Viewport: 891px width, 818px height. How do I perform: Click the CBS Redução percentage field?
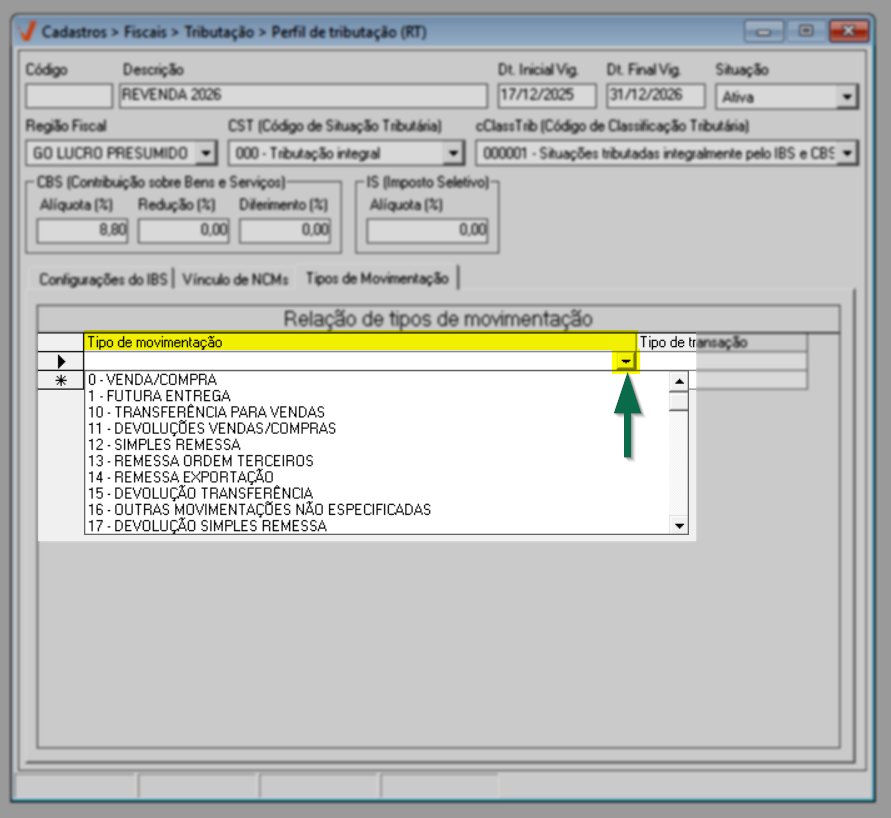click(184, 231)
